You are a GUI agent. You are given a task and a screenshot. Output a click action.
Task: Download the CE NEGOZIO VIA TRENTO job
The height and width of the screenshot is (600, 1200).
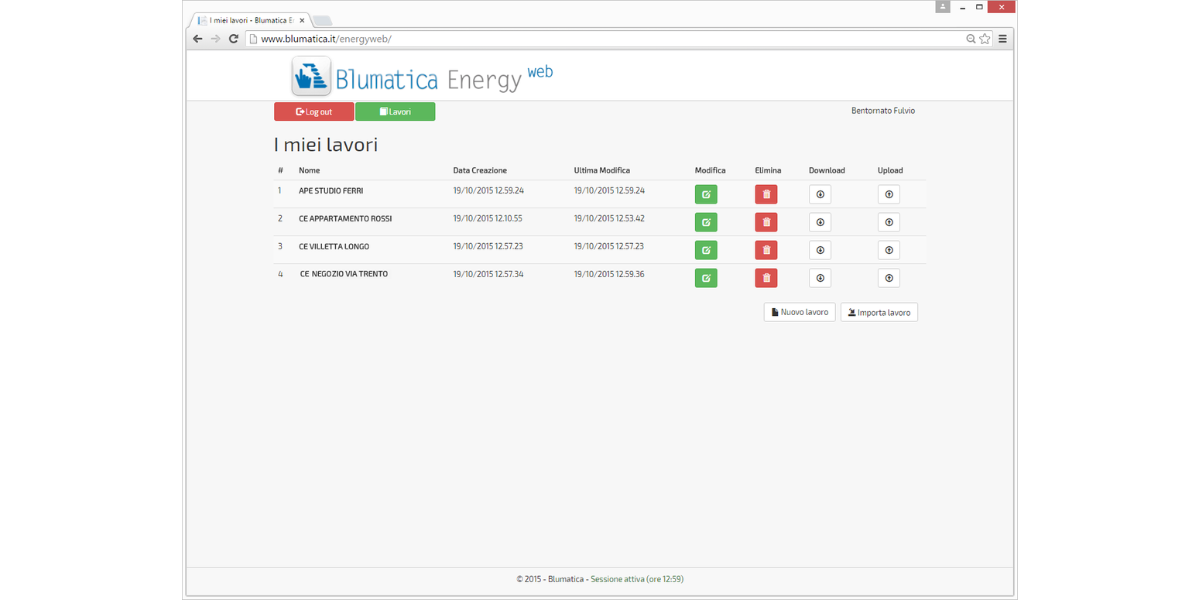pyautogui.click(x=820, y=278)
